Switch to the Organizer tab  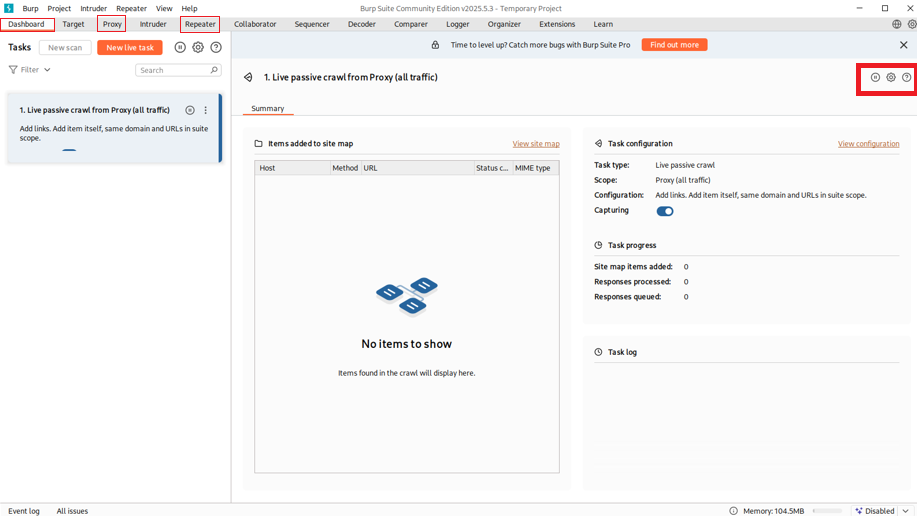(504, 24)
